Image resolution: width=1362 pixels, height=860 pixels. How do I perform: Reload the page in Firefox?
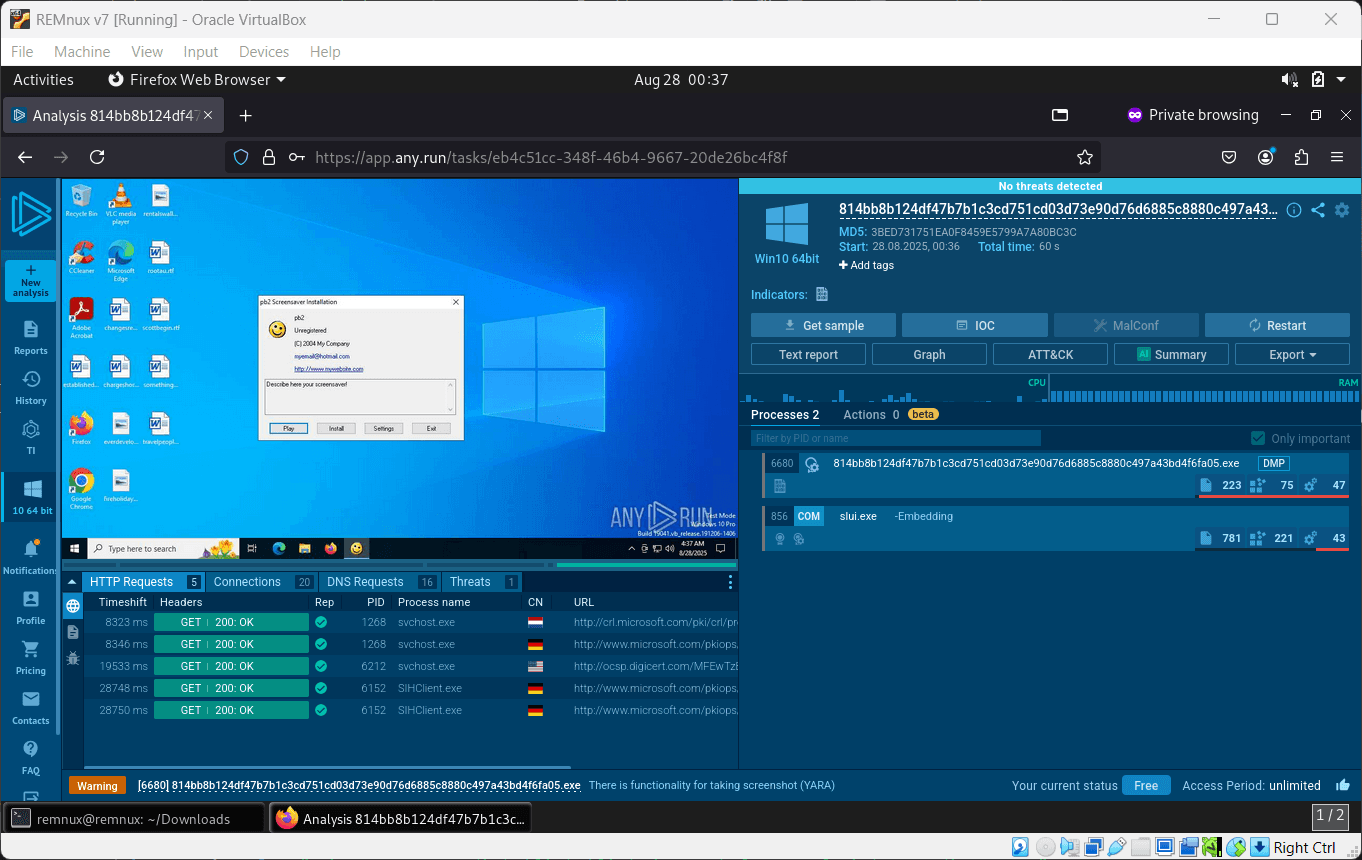pyautogui.click(x=97, y=157)
